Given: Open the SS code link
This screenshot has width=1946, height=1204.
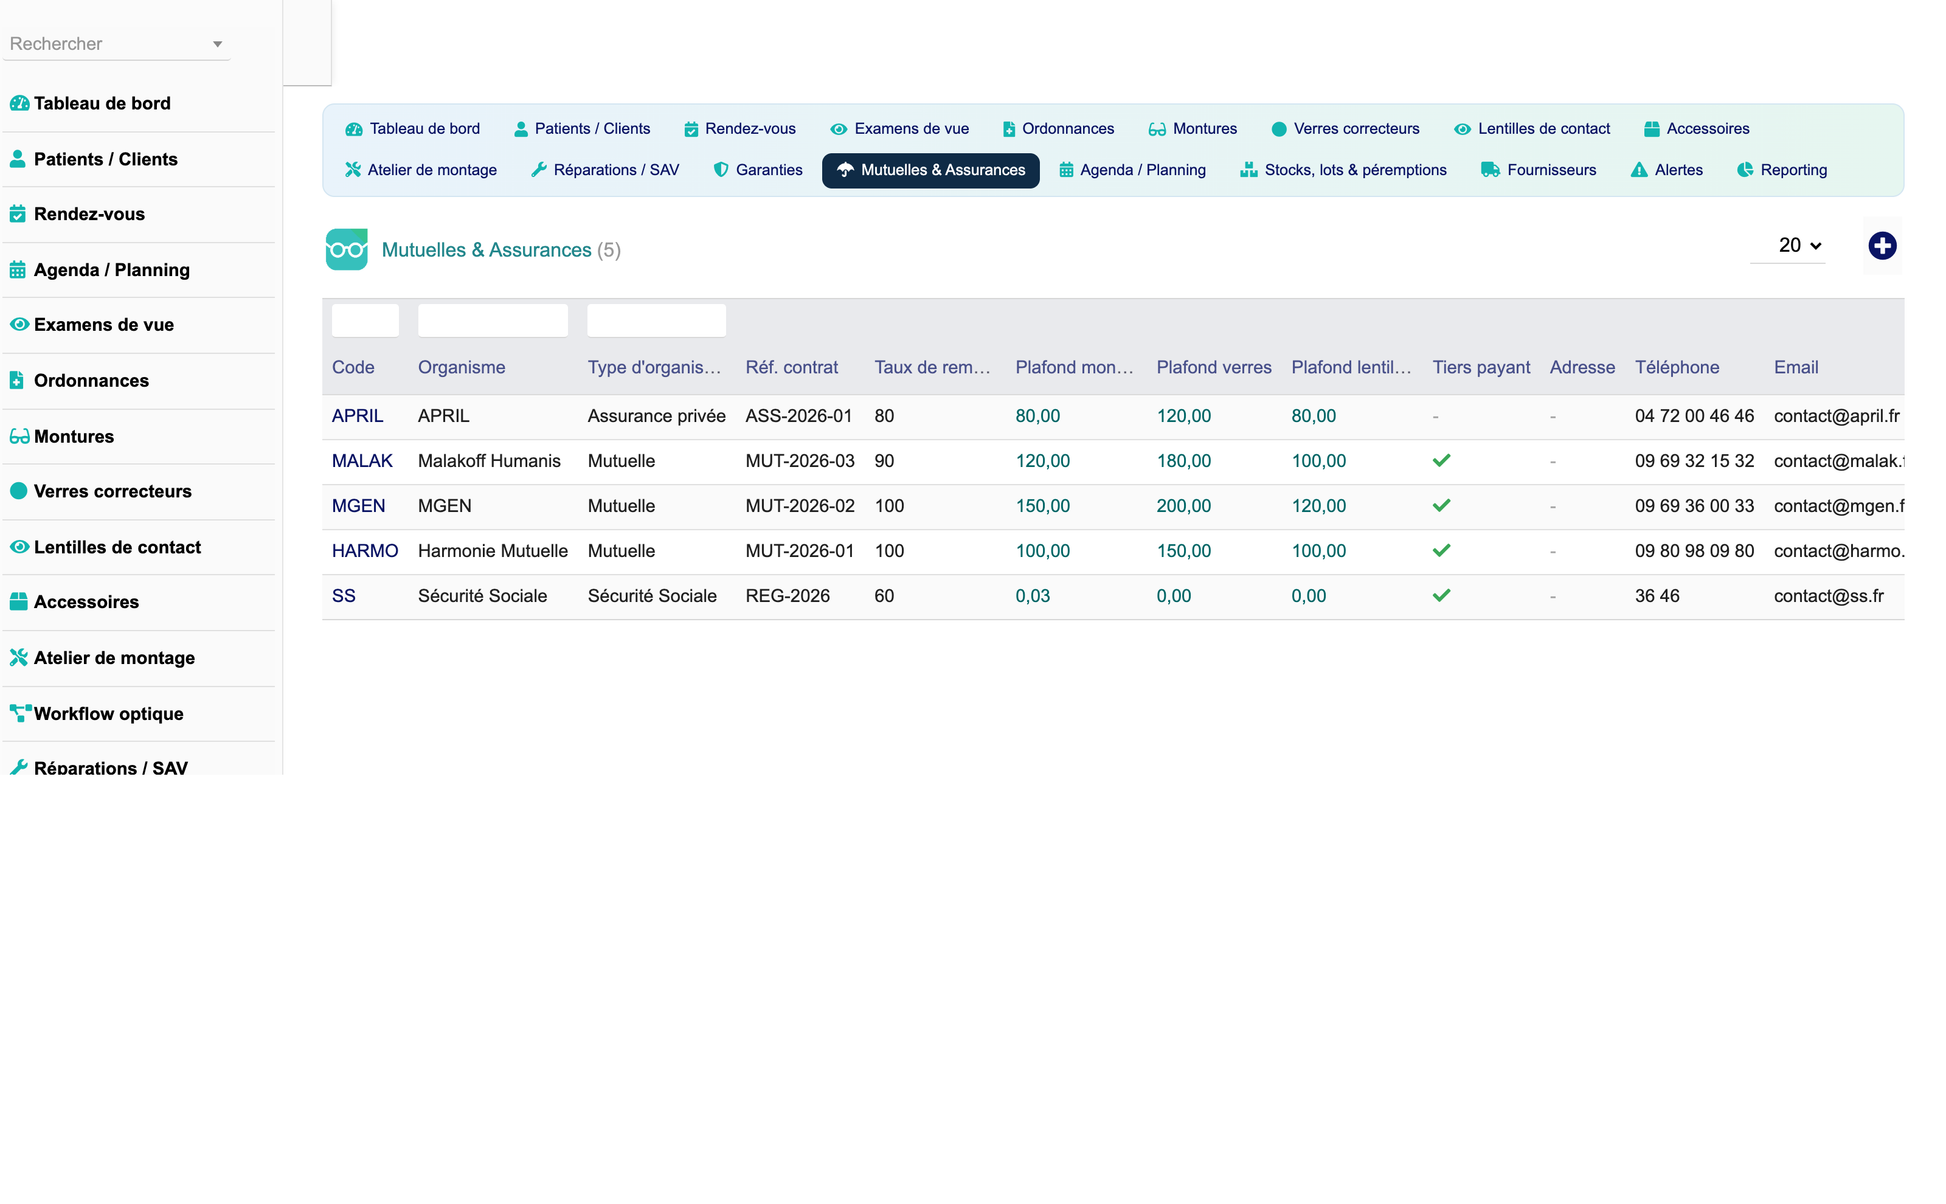Looking at the screenshot, I should pyautogui.click(x=344, y=596).
